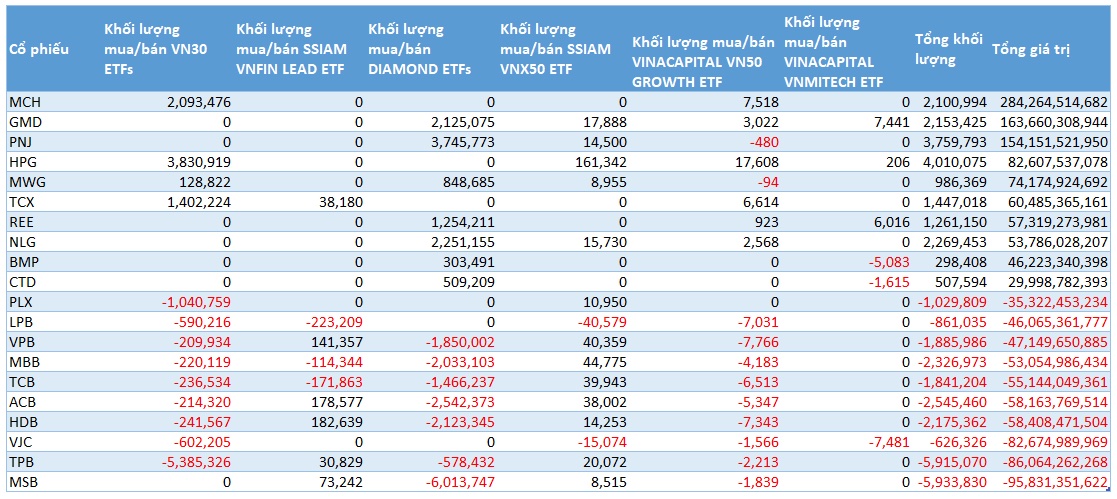
Task: Select the value 2,251,155 in NLG row
Action: pyautogui.click(x=464, y=241)
